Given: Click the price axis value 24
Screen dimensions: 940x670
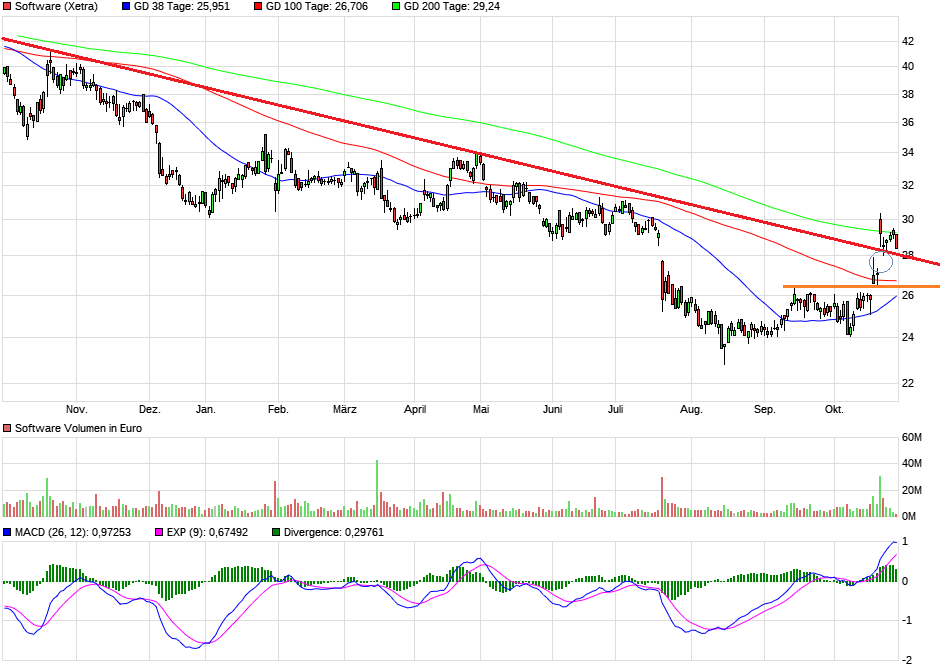Looking at the screenshot, I should 908,337.
